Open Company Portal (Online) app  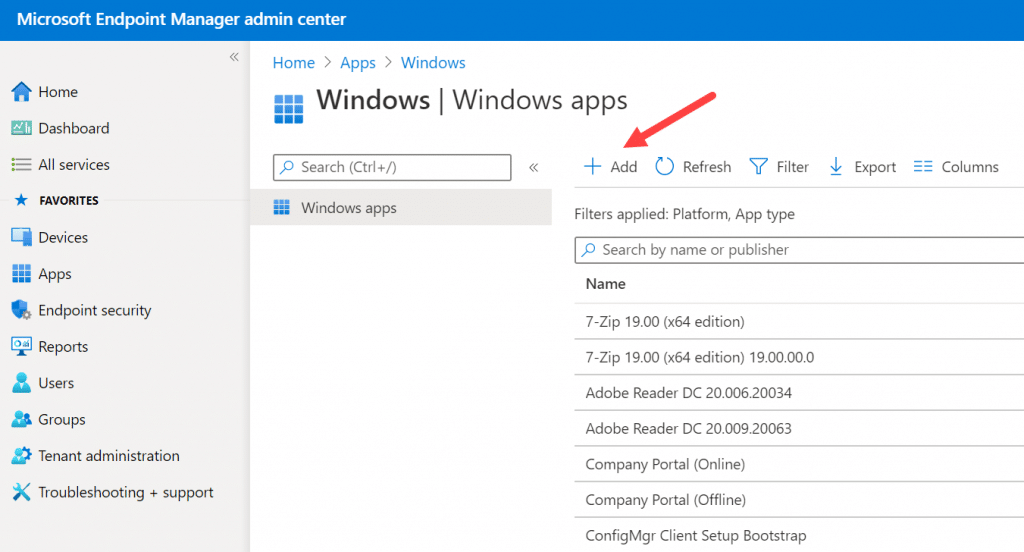click(x=665, y=464)
